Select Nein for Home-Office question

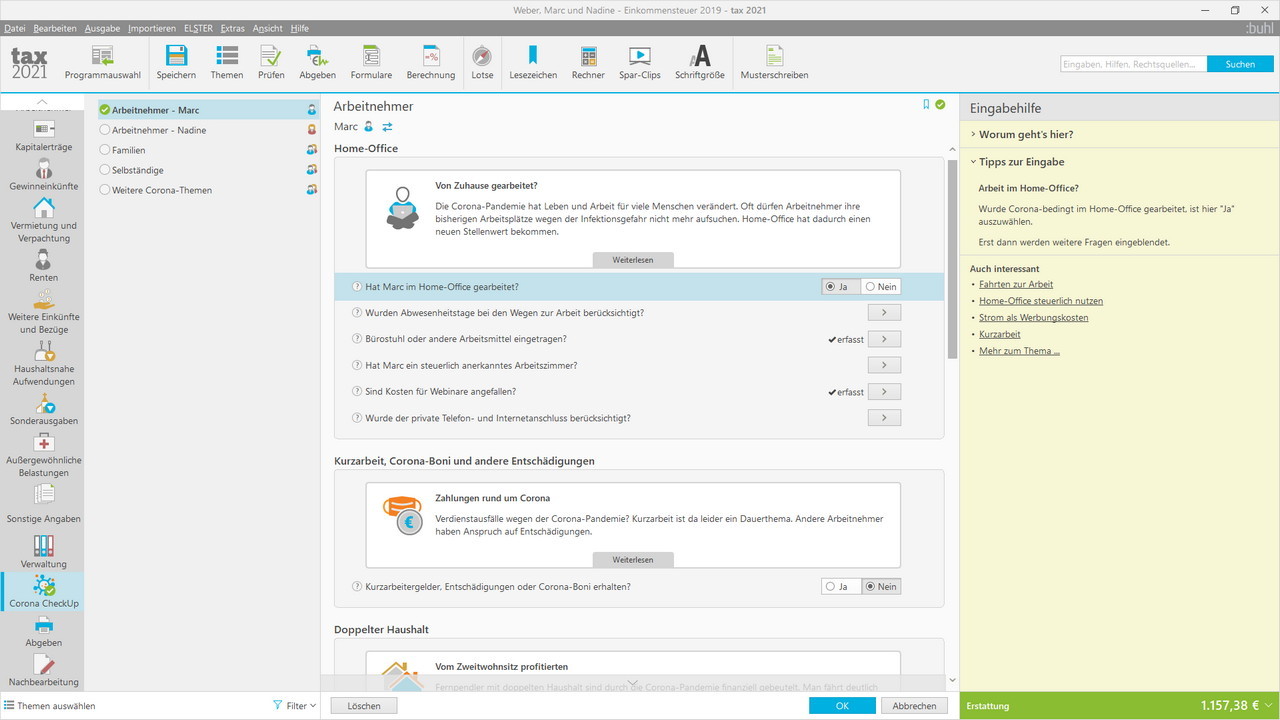881,287
